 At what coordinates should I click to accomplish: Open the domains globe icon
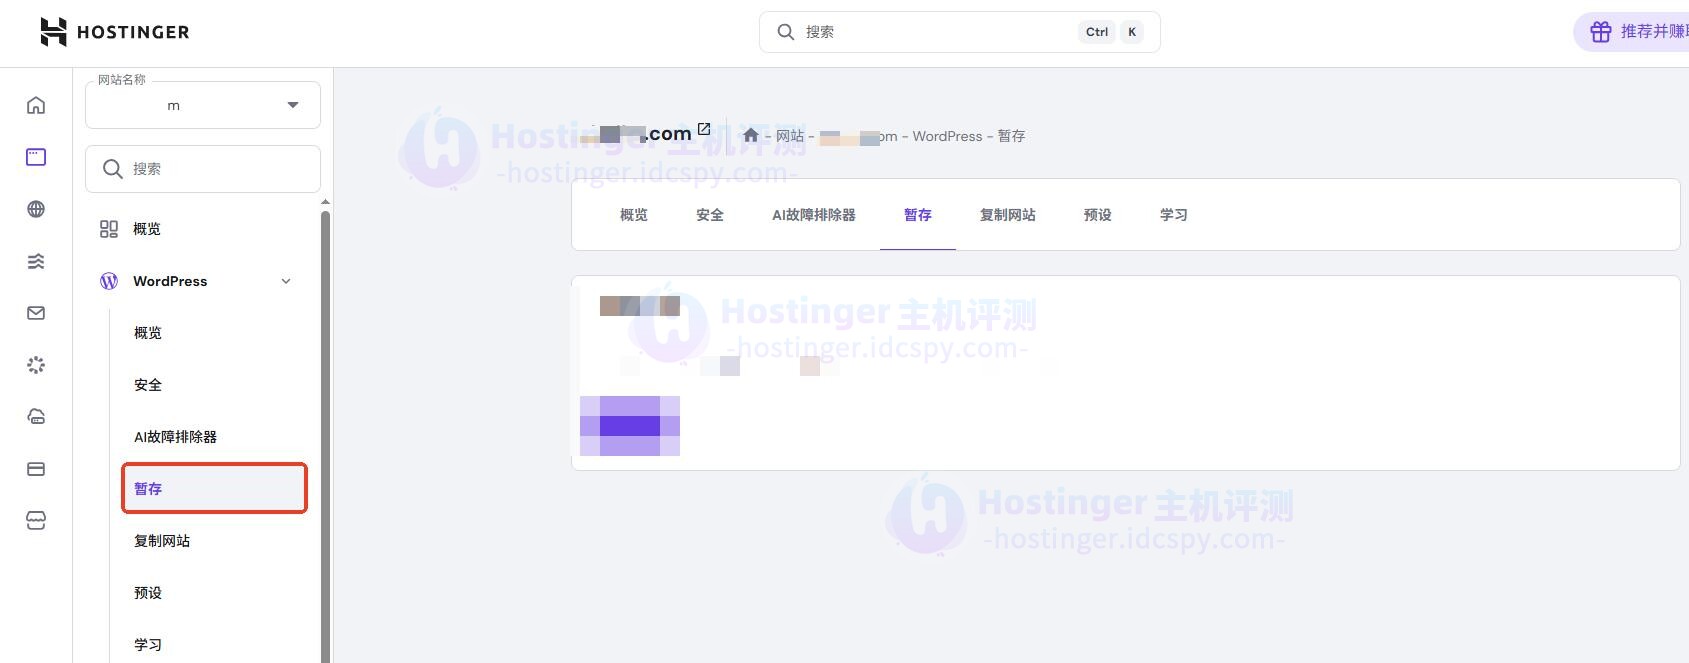tap(36, 209)
